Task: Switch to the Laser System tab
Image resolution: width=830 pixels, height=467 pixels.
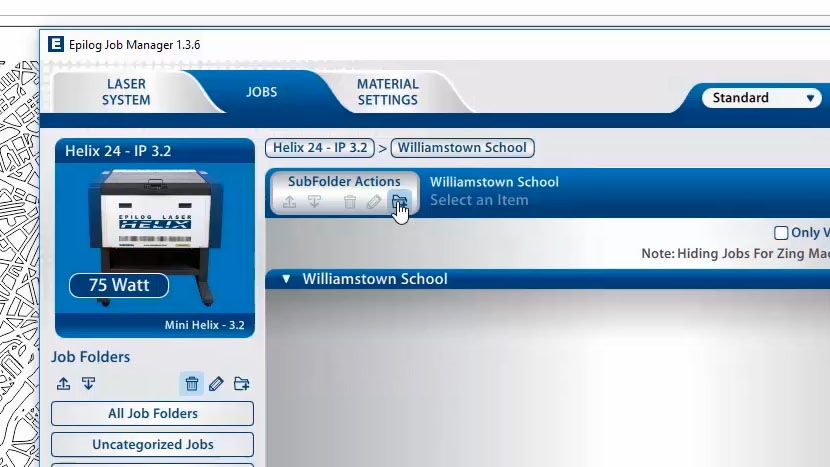Action: coord(126,92)
